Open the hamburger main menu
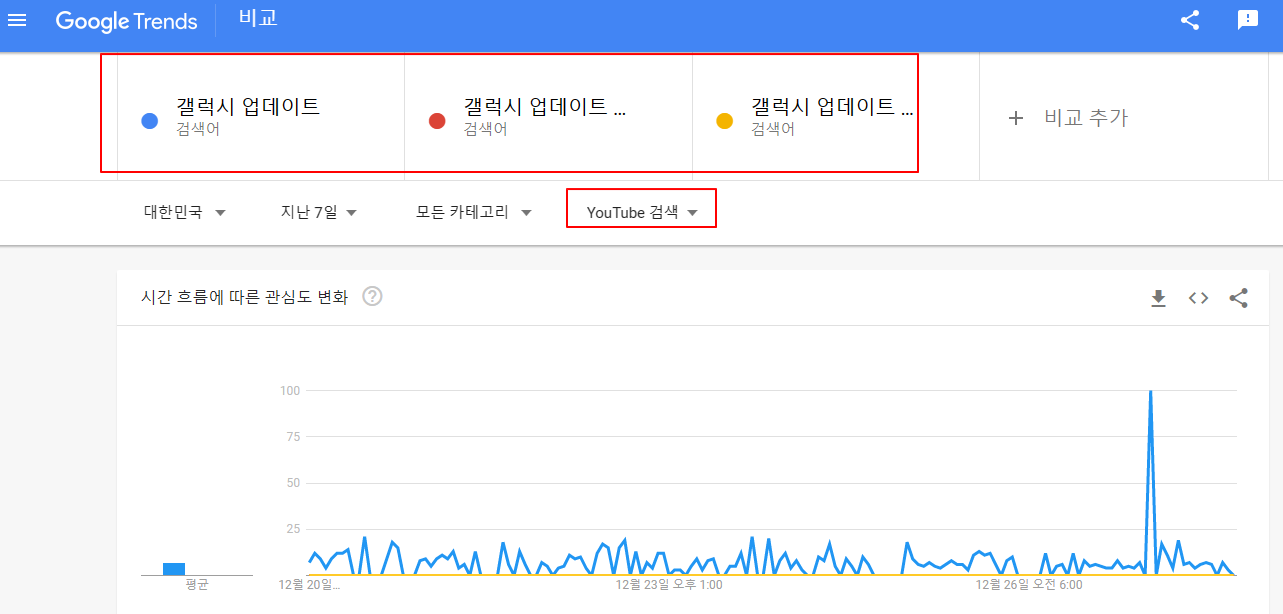1283x614 pixels. pyautogui.click(x=17, y=21)
